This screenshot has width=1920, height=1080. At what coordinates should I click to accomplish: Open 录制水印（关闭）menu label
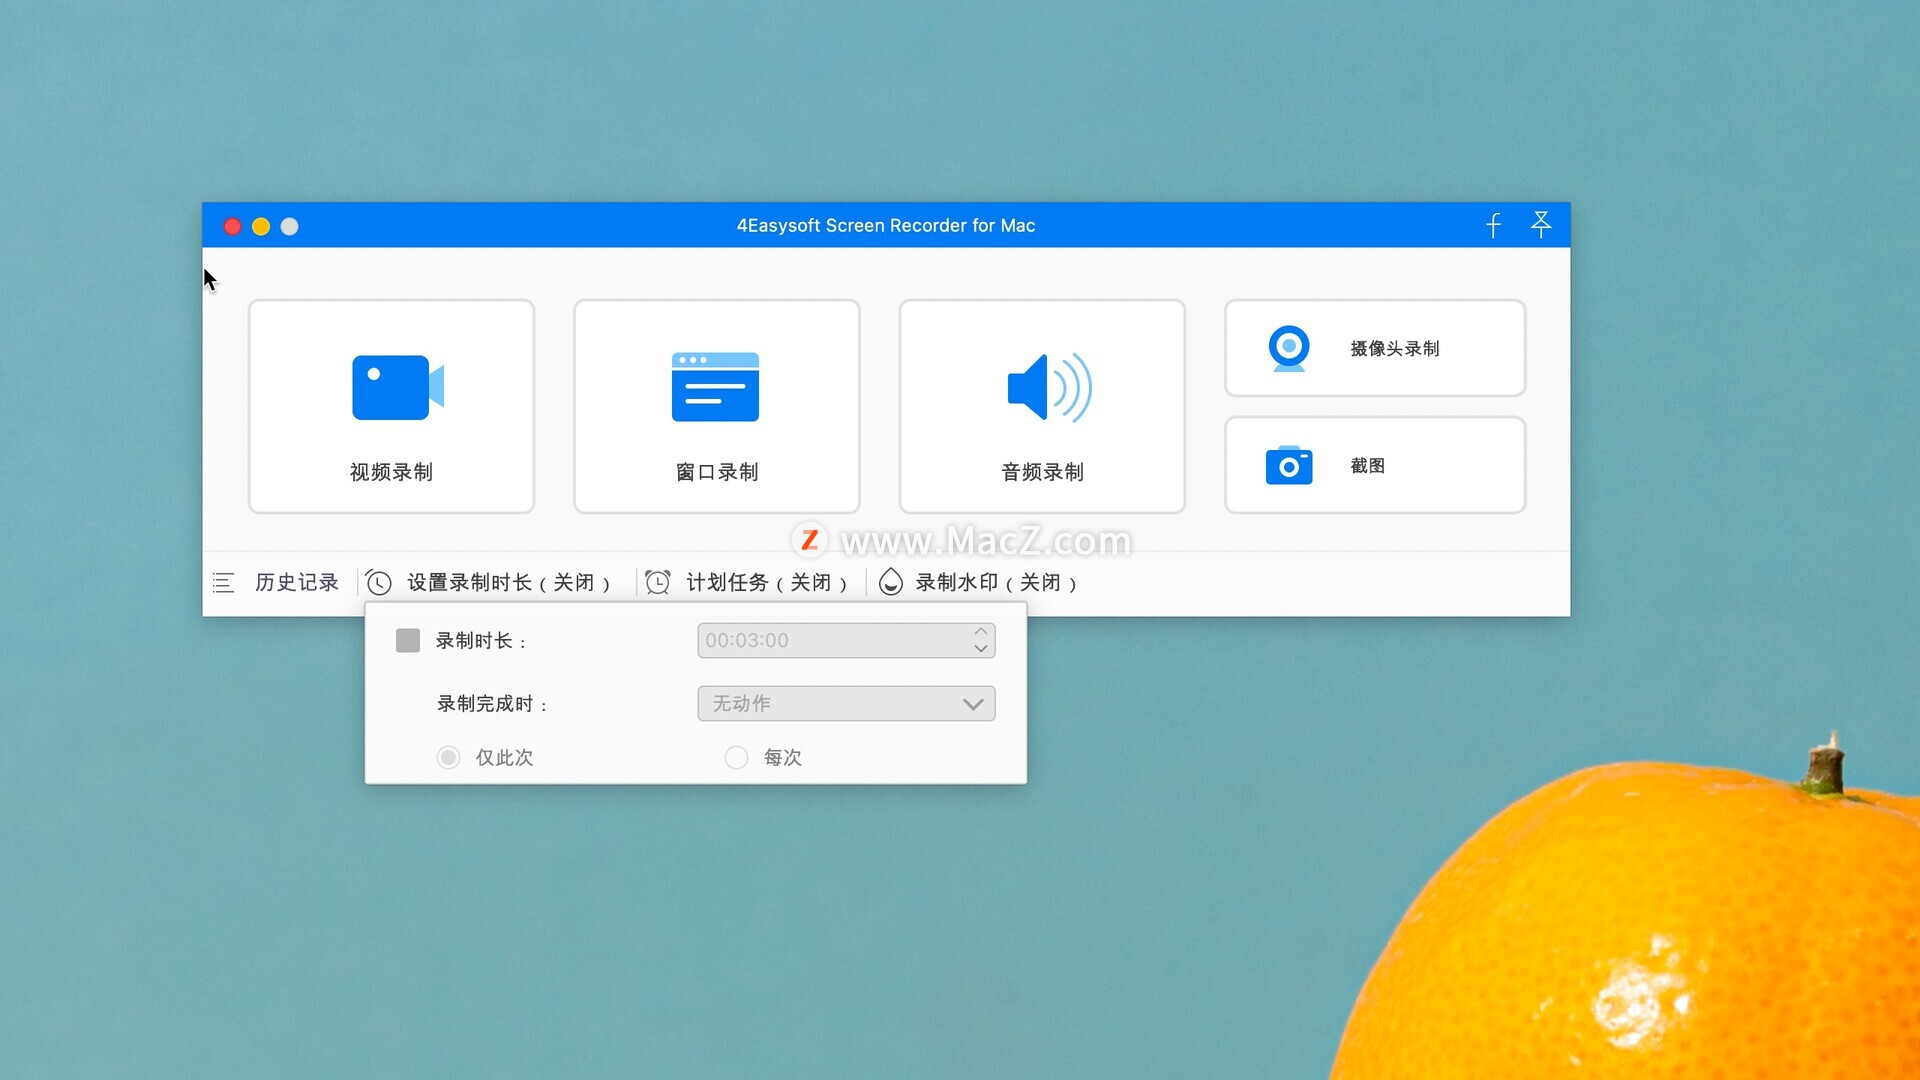click(x=996, y=582)
